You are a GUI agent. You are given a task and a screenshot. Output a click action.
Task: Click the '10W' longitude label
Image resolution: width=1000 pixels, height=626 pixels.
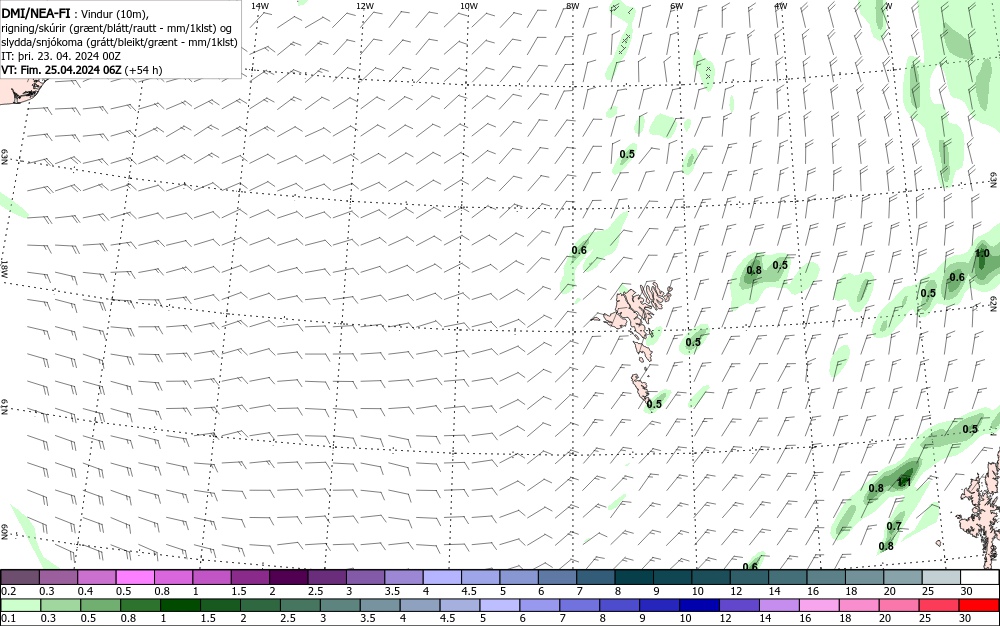pyautogui.click(x=469, y=6)
